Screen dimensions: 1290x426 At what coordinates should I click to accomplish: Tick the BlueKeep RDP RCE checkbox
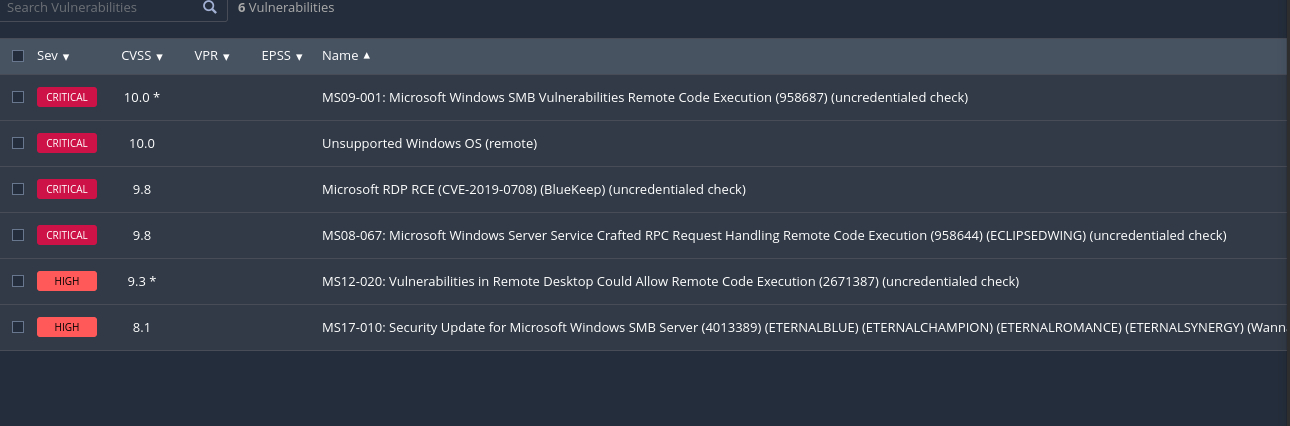tap(18, 189)
